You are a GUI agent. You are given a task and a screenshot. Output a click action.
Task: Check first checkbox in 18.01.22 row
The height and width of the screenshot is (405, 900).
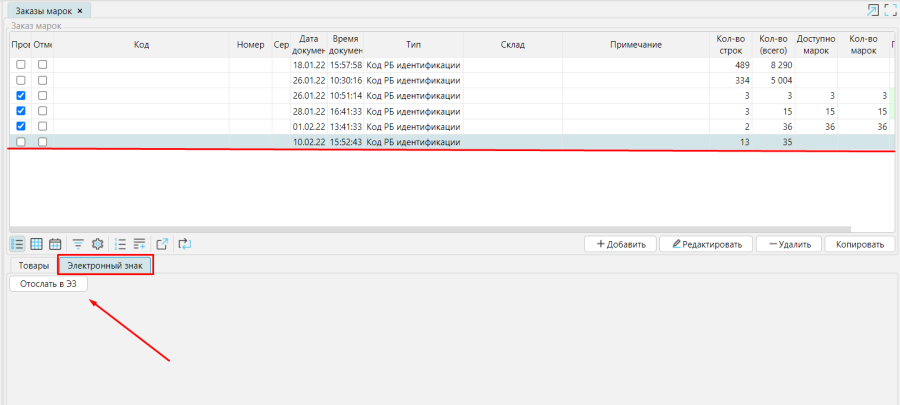[21, 65]
